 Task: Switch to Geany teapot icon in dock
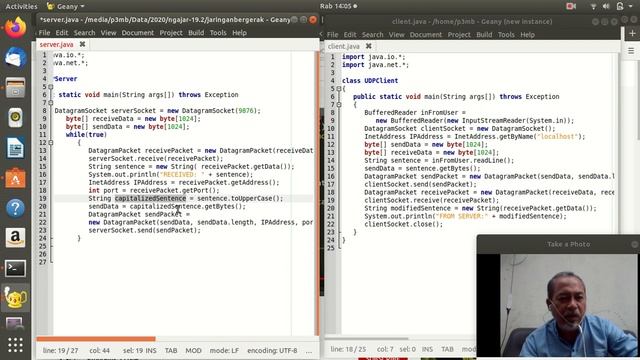click(x=15, y=298)
